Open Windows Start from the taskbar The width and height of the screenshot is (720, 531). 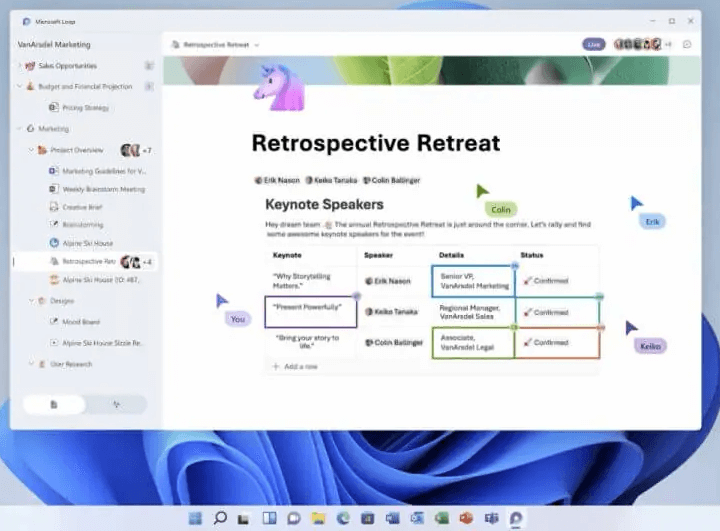click(195, 519)
